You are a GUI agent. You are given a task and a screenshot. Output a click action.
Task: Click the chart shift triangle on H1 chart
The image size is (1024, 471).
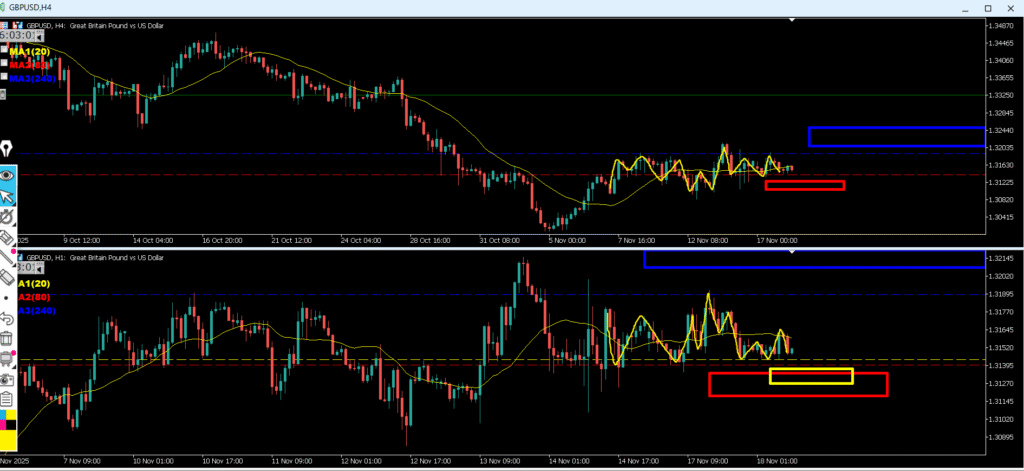coord(792,251)
